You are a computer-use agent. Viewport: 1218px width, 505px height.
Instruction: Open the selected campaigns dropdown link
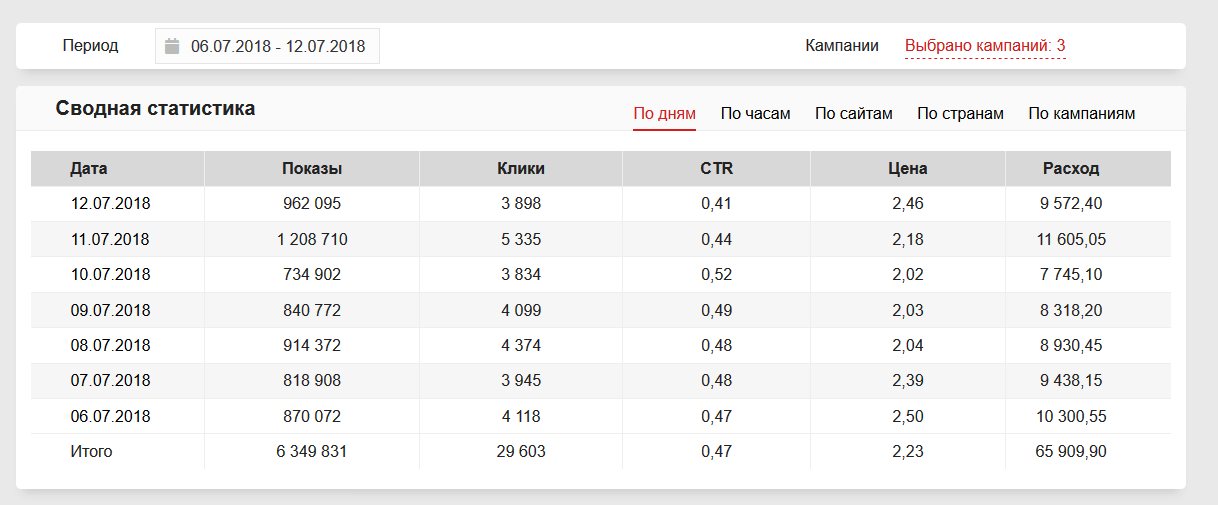pos(984,46)
